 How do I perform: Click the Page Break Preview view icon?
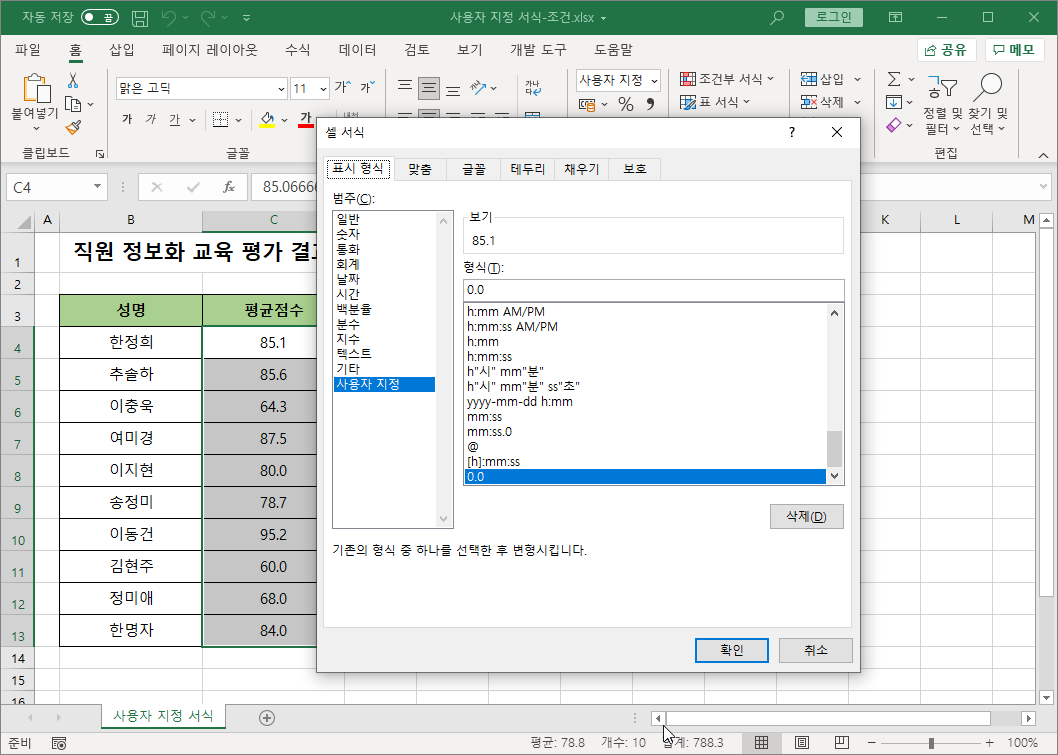(x=841, y=743)
